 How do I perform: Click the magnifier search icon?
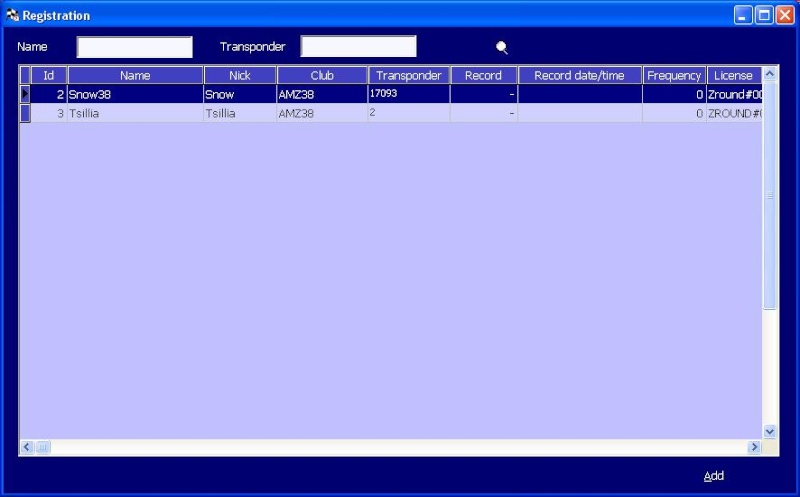tap(502, 47)
